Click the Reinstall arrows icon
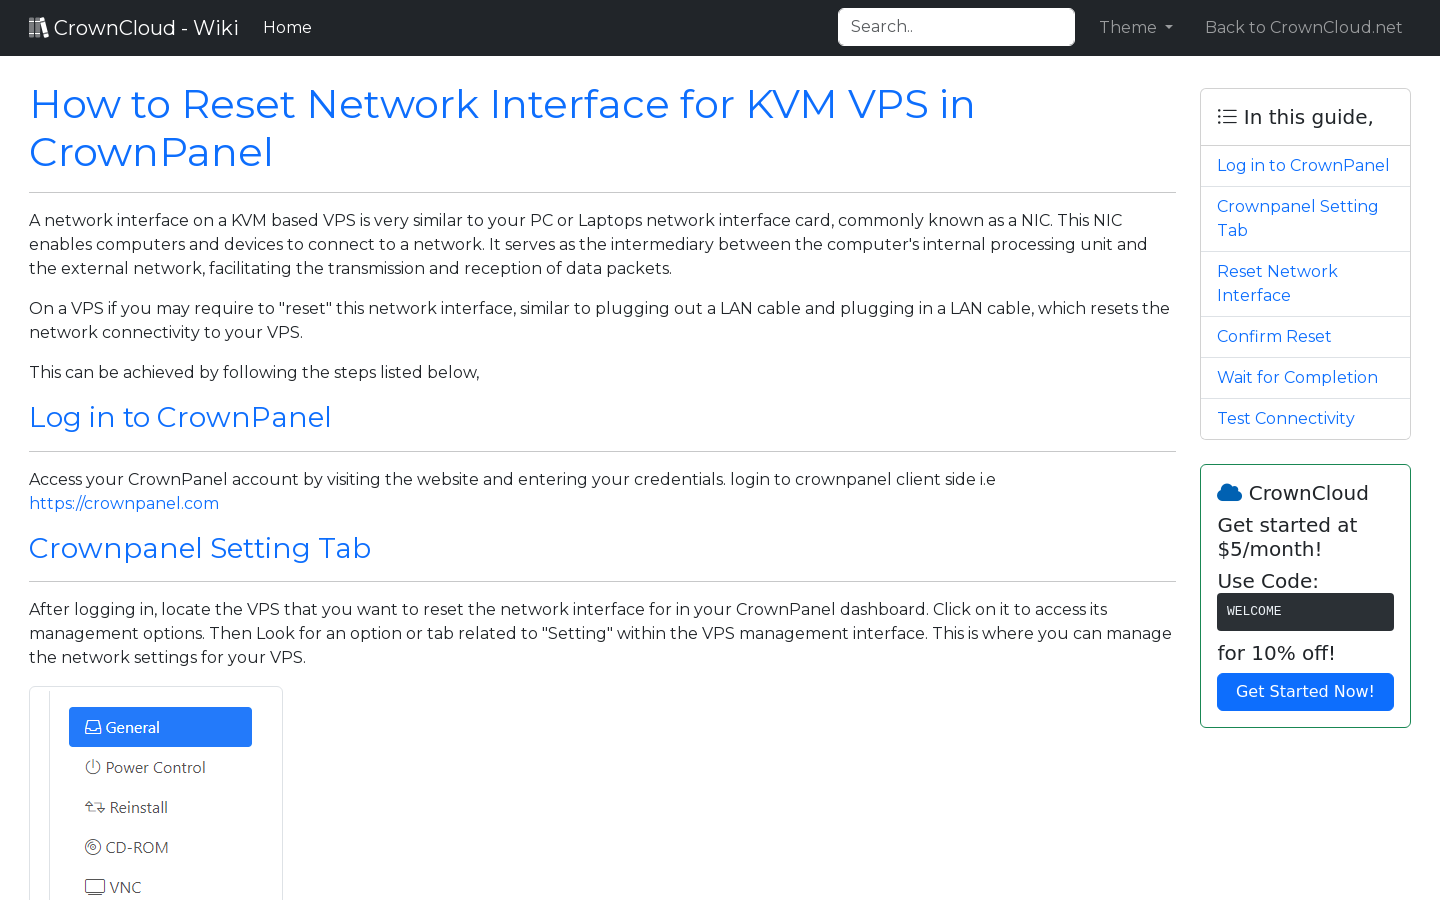Image resolution: width=1440 pixels, height=900 pixels. [93, 806]
